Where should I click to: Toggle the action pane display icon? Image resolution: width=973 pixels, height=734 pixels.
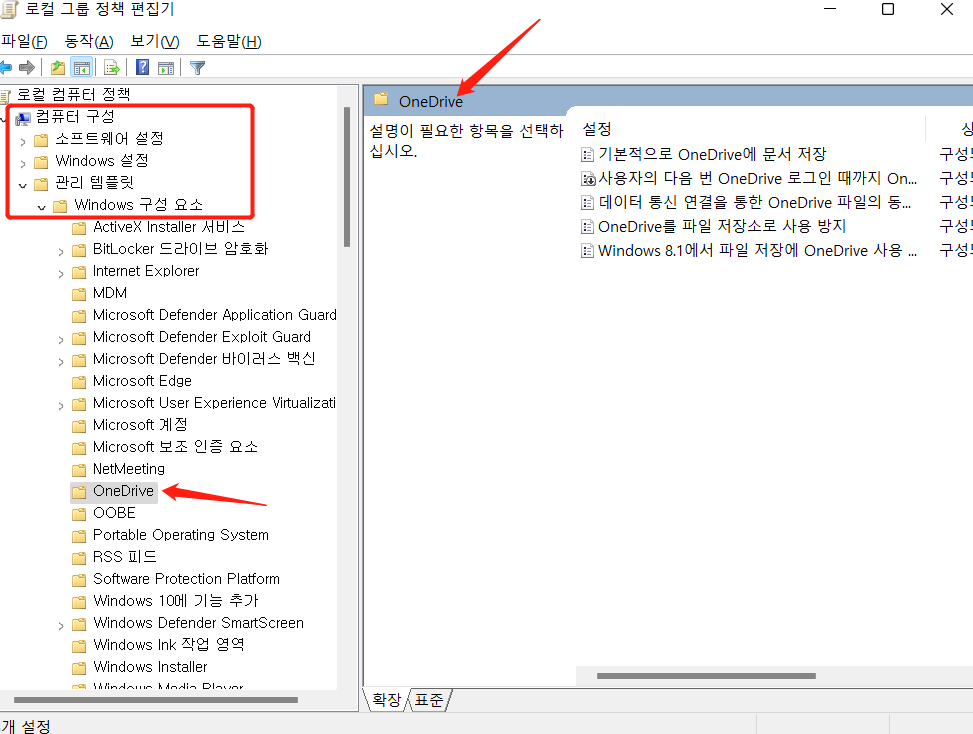click(165, 67)
